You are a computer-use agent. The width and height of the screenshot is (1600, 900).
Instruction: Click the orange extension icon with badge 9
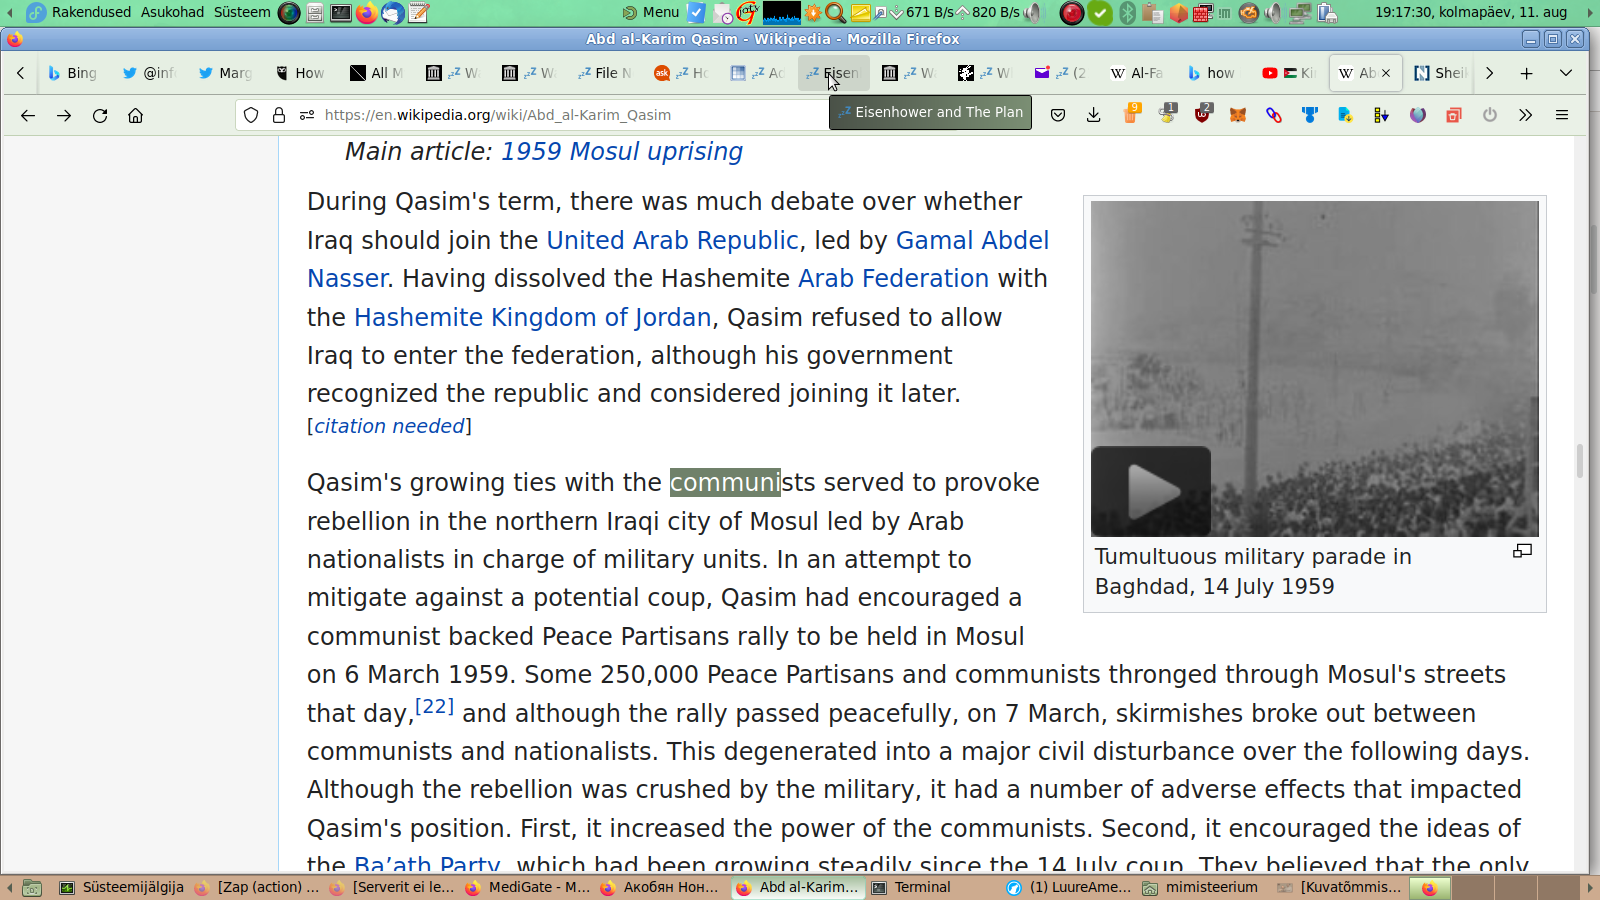tap(1131, 113)
